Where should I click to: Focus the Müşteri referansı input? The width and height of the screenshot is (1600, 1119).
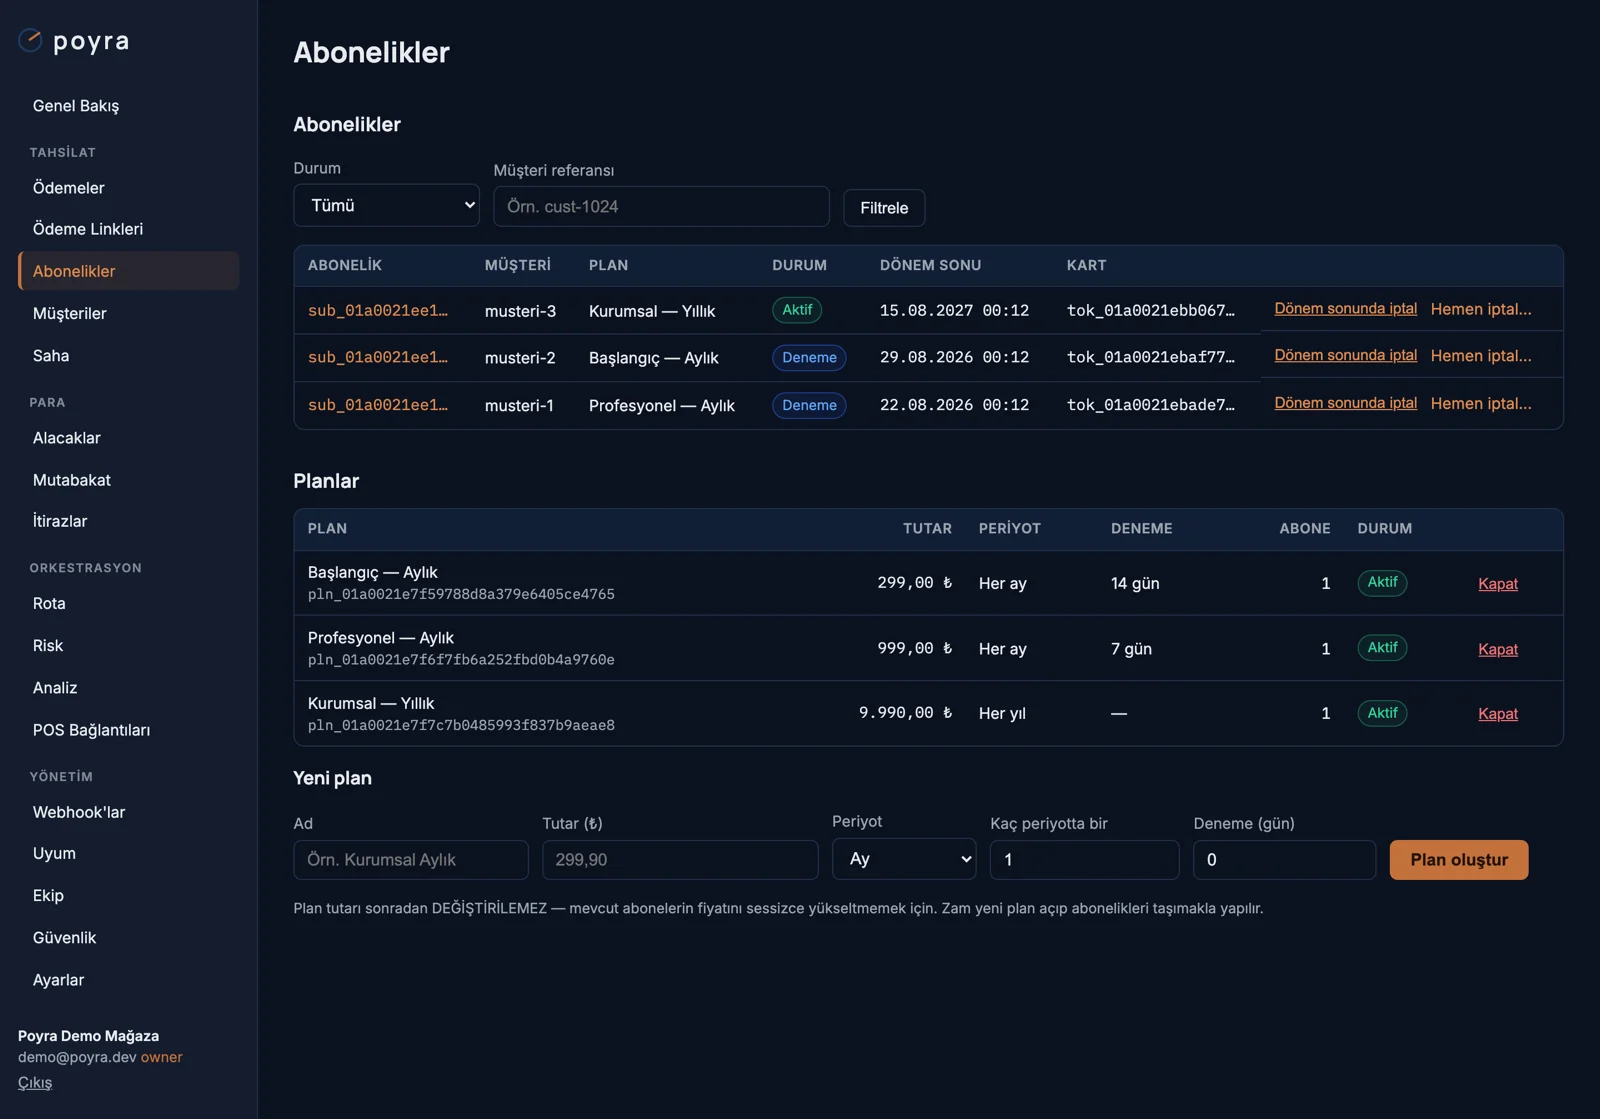pos(661,206)
